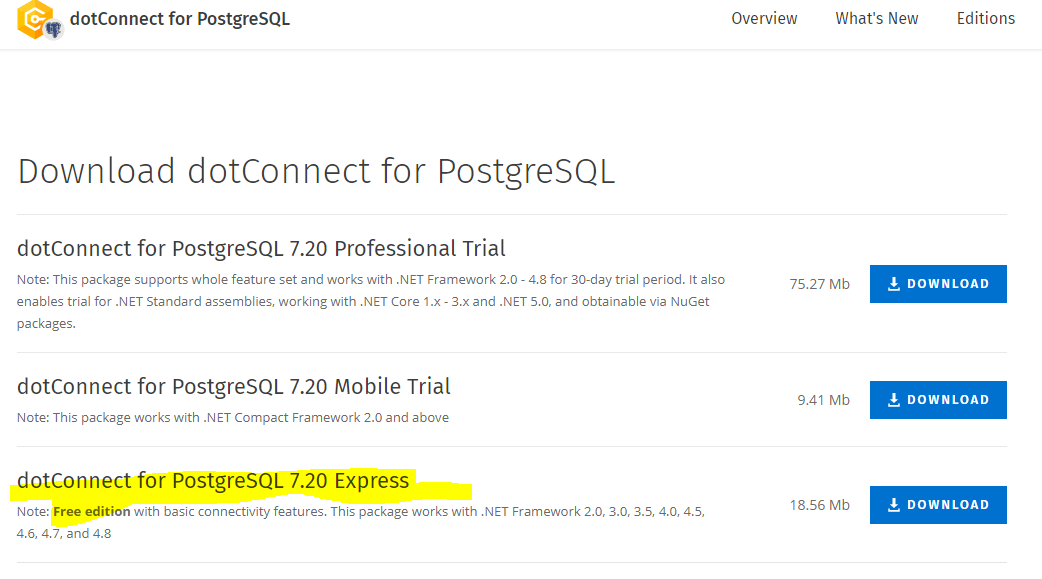Screen dimensions: 1042x579
Task: Select the 'dotConnect for PostgreSQL 7.20 Mobile Trial' heading
Action: pyautogui.click(x=234, y=386)
